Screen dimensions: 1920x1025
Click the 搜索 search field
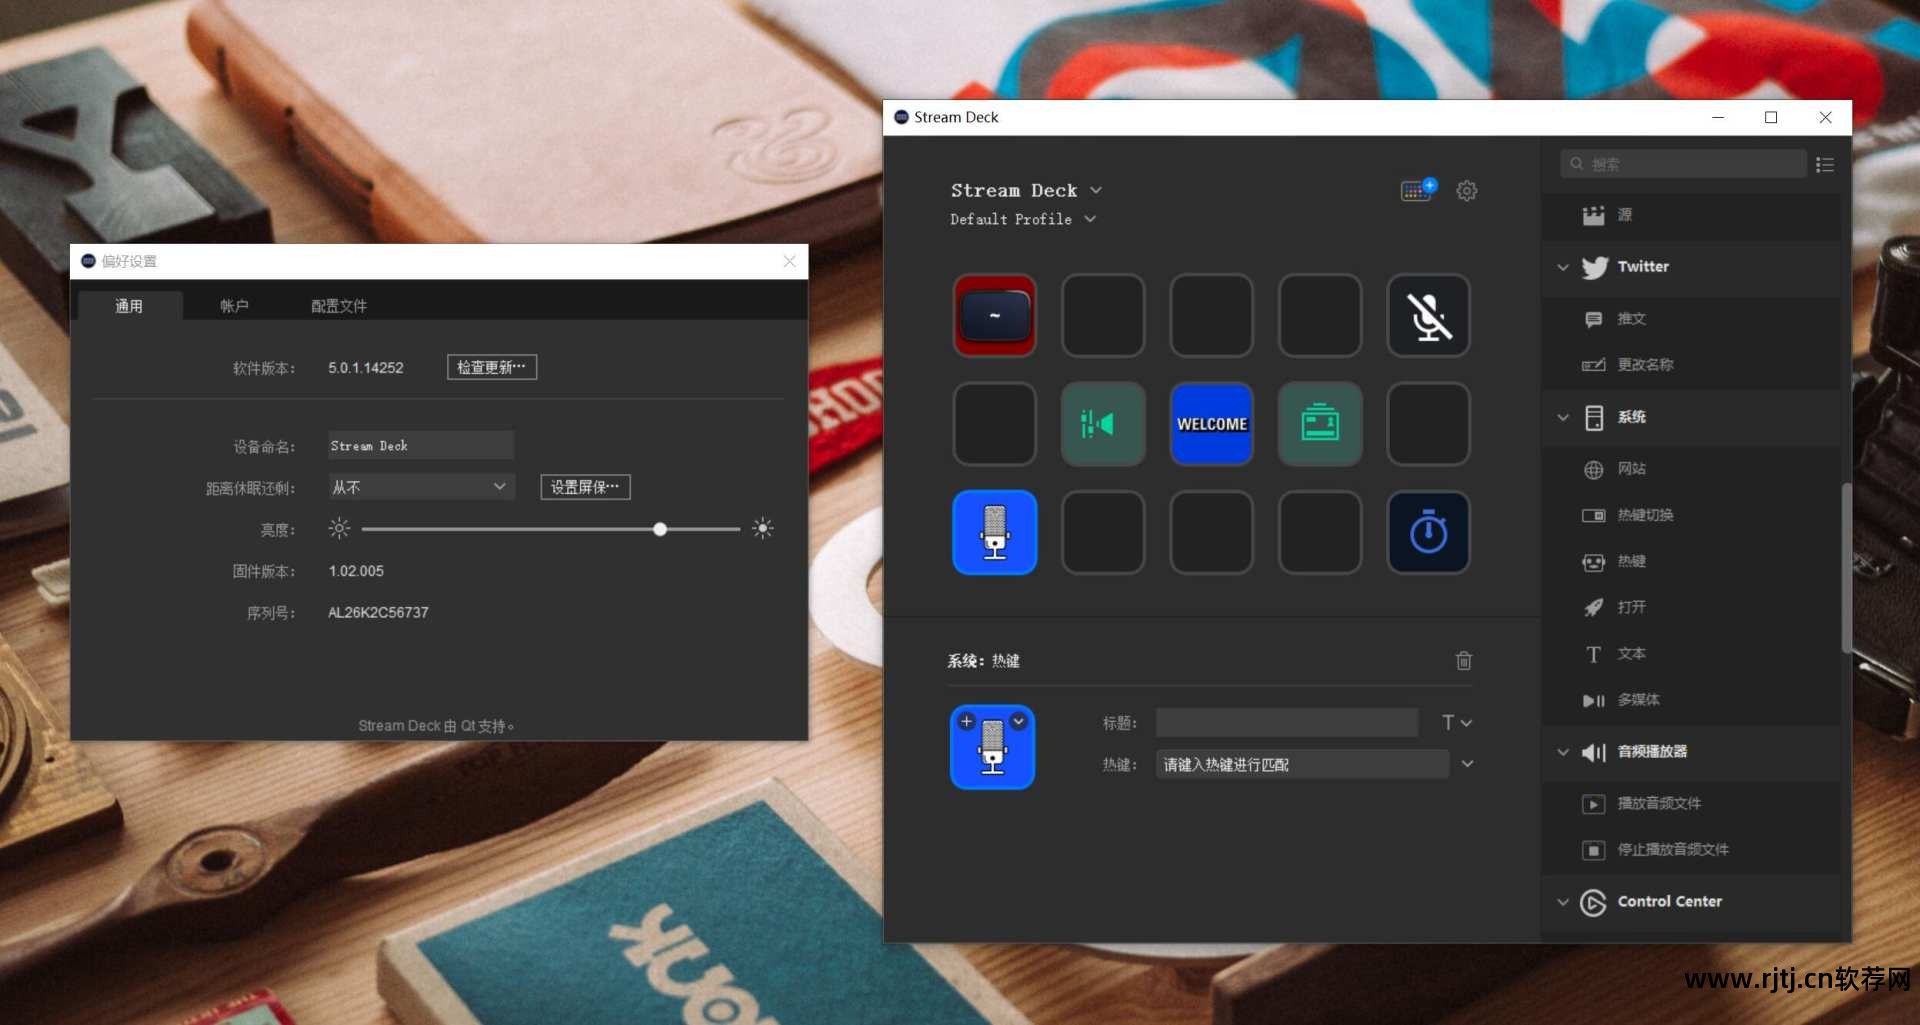(1683, 164)
